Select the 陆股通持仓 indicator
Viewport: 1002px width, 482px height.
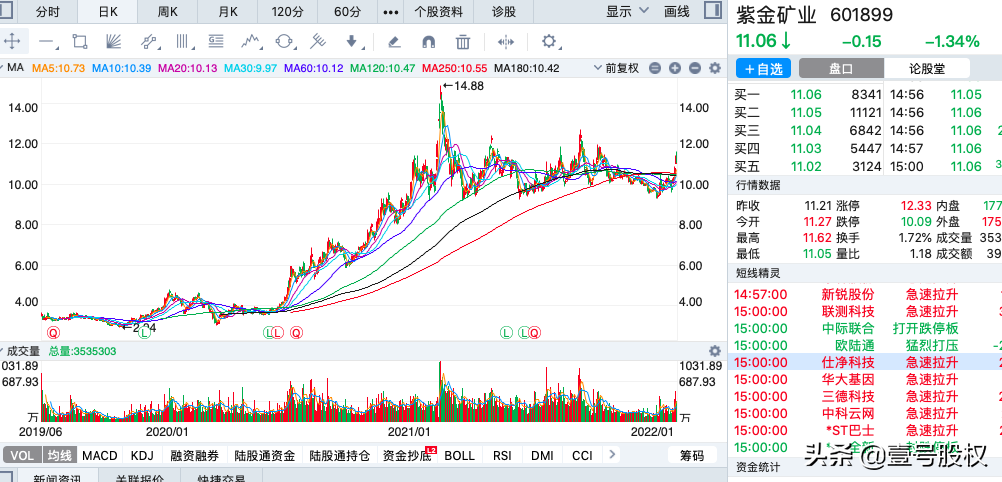tap(339, 456)
